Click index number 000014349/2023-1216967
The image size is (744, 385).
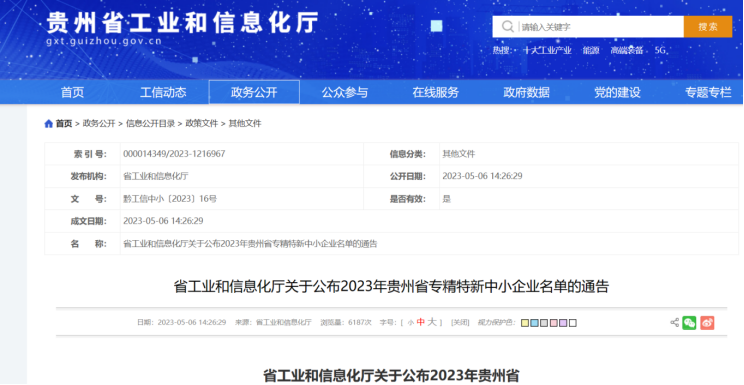pyautogui.click(x=174, y=154)
